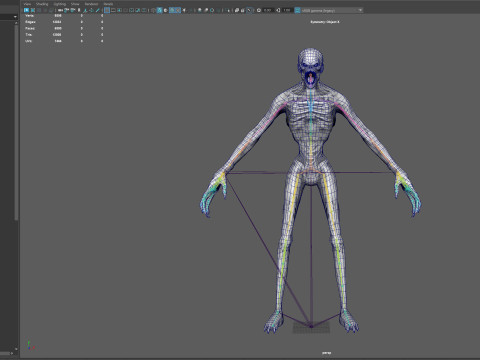Open the View panel menu
Image resolution: width=480 pixels, height=360 pixels.
27,4
